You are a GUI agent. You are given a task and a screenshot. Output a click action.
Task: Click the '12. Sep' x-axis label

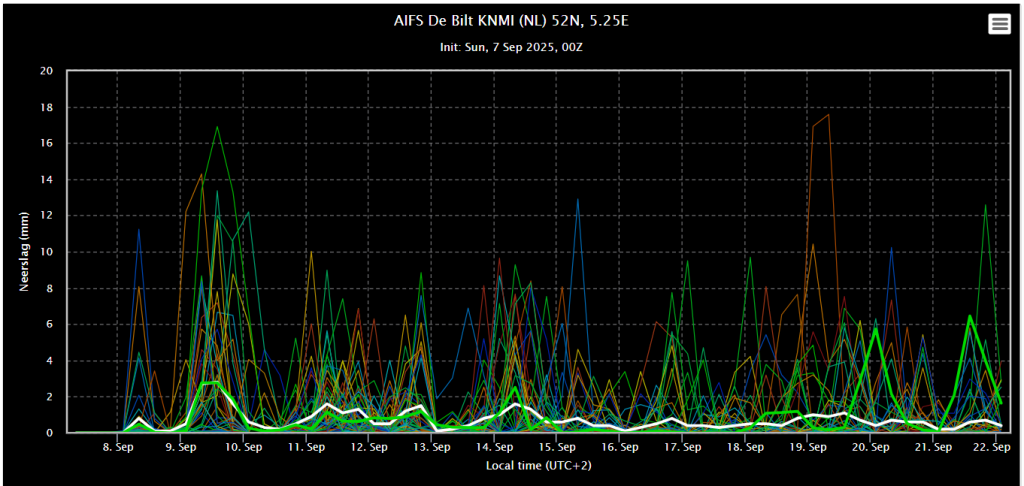[369, 447]
